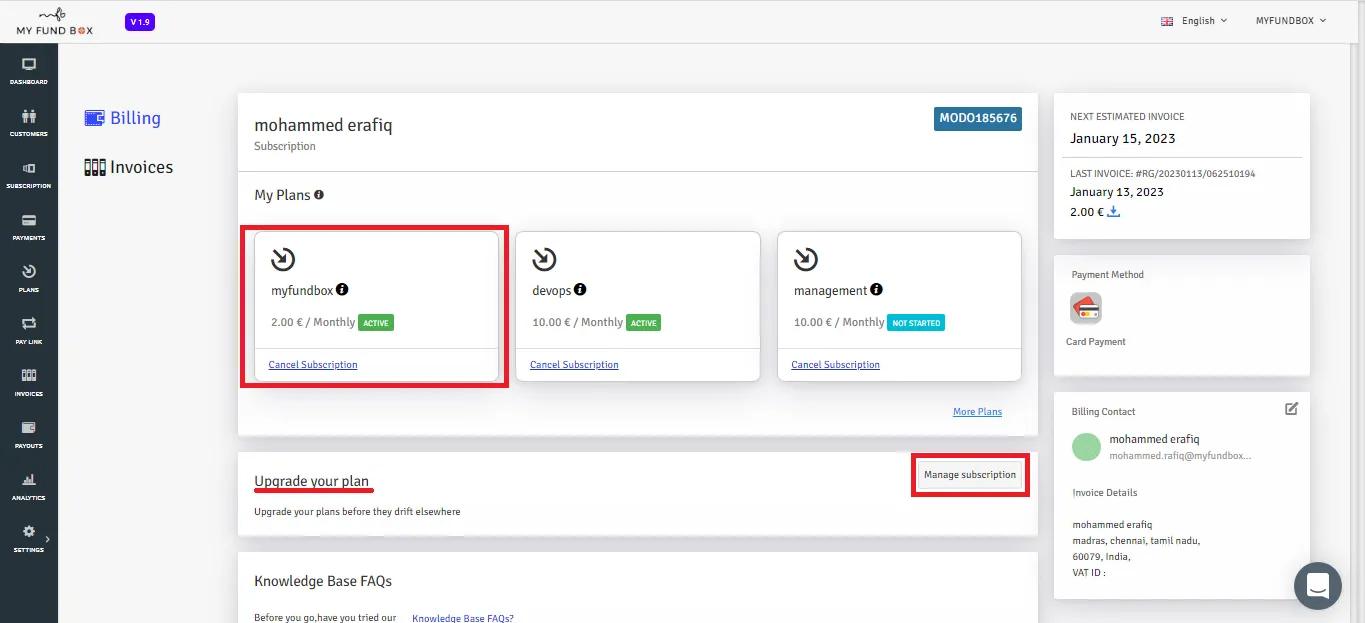This screenshot has height=623, width=1365.
Task: Open Payments in the sidebar
Action: click(28, 227)
